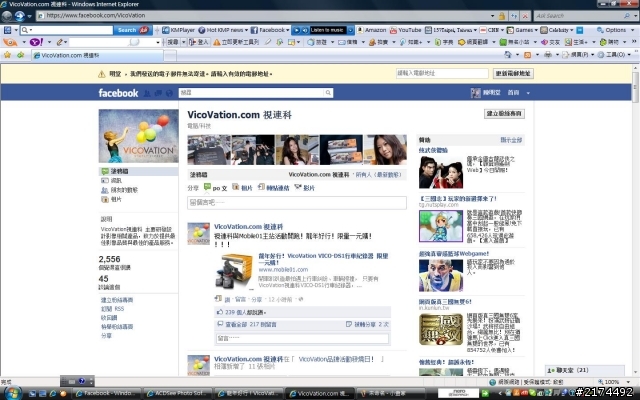The height and width of the screenshot is (400, 640).
Task: Open the www.mobile01.com link
Action: click(x=283, y=270)
